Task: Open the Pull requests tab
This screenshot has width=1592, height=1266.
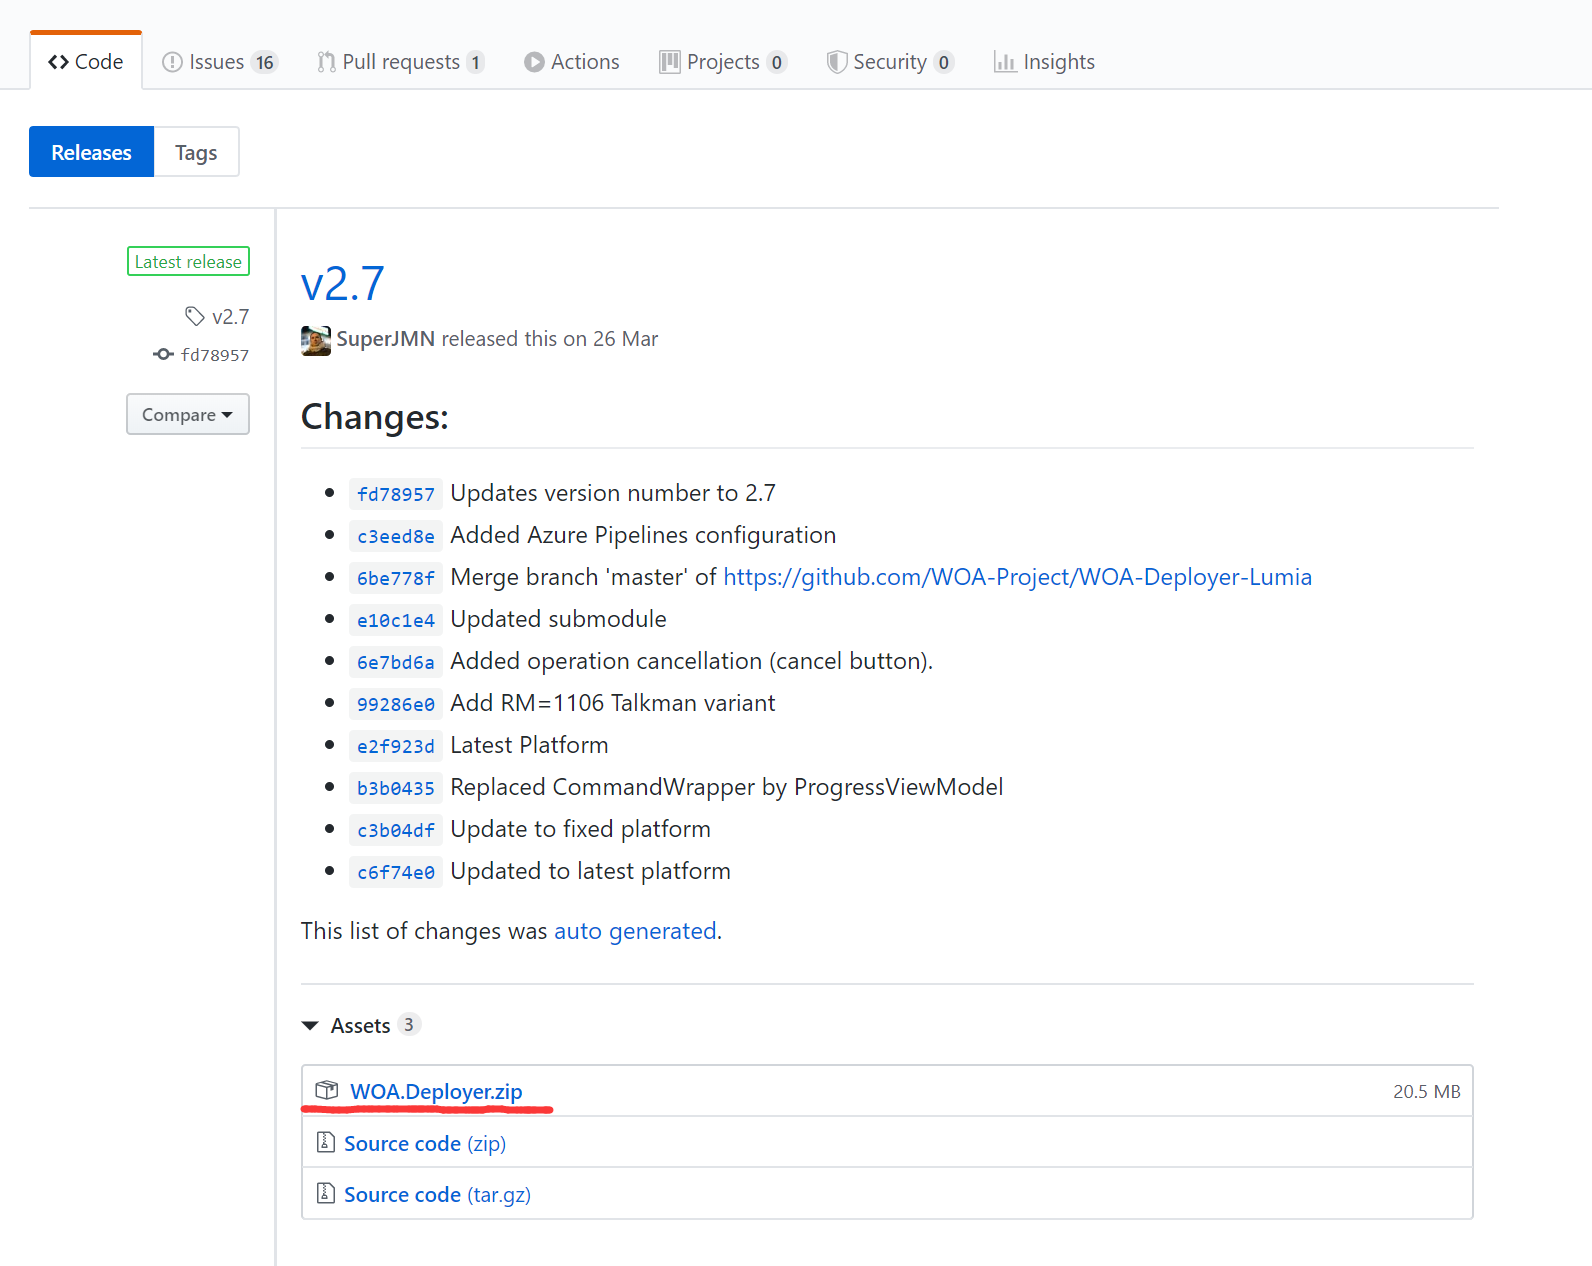Action: tap(400, 62)
